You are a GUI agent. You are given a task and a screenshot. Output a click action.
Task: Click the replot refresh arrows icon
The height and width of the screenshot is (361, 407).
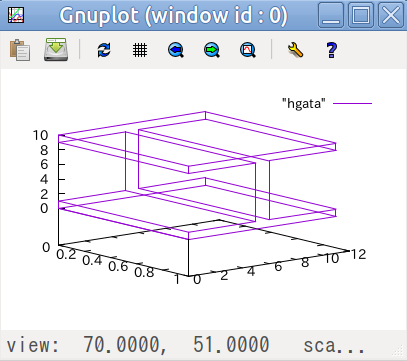(x=104, y=50)
